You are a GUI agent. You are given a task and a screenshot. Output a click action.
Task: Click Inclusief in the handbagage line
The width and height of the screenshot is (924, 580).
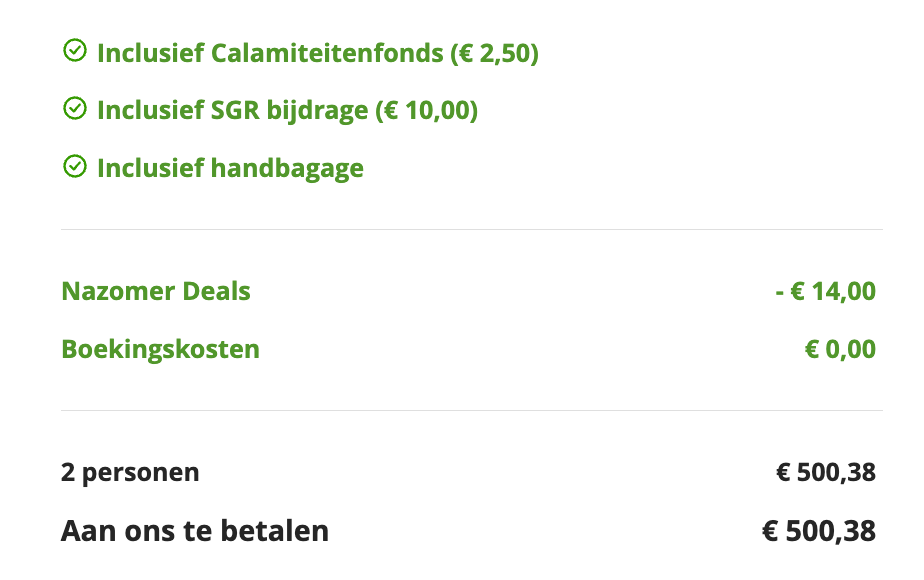148,168
